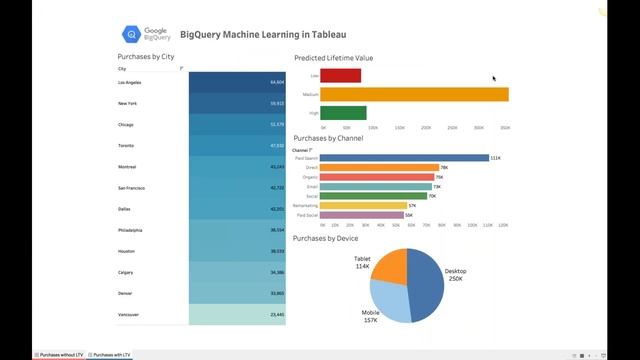Click the 'New York' city row label
This screenshot has height=360, width=640.
tap(127, 104)
